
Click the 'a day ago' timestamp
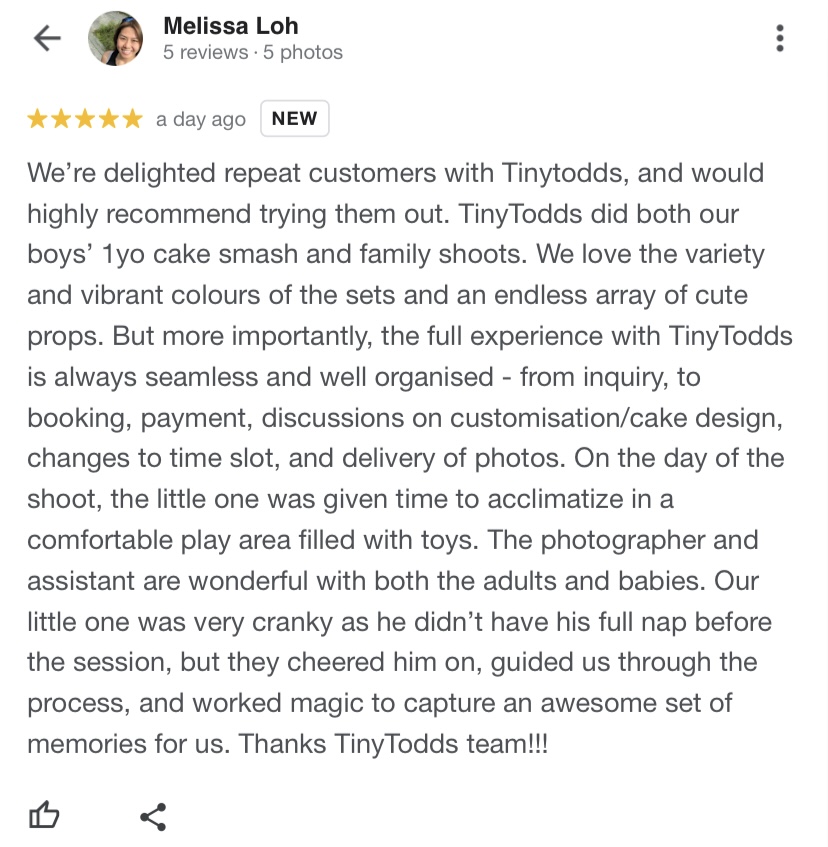coord(201,119)
